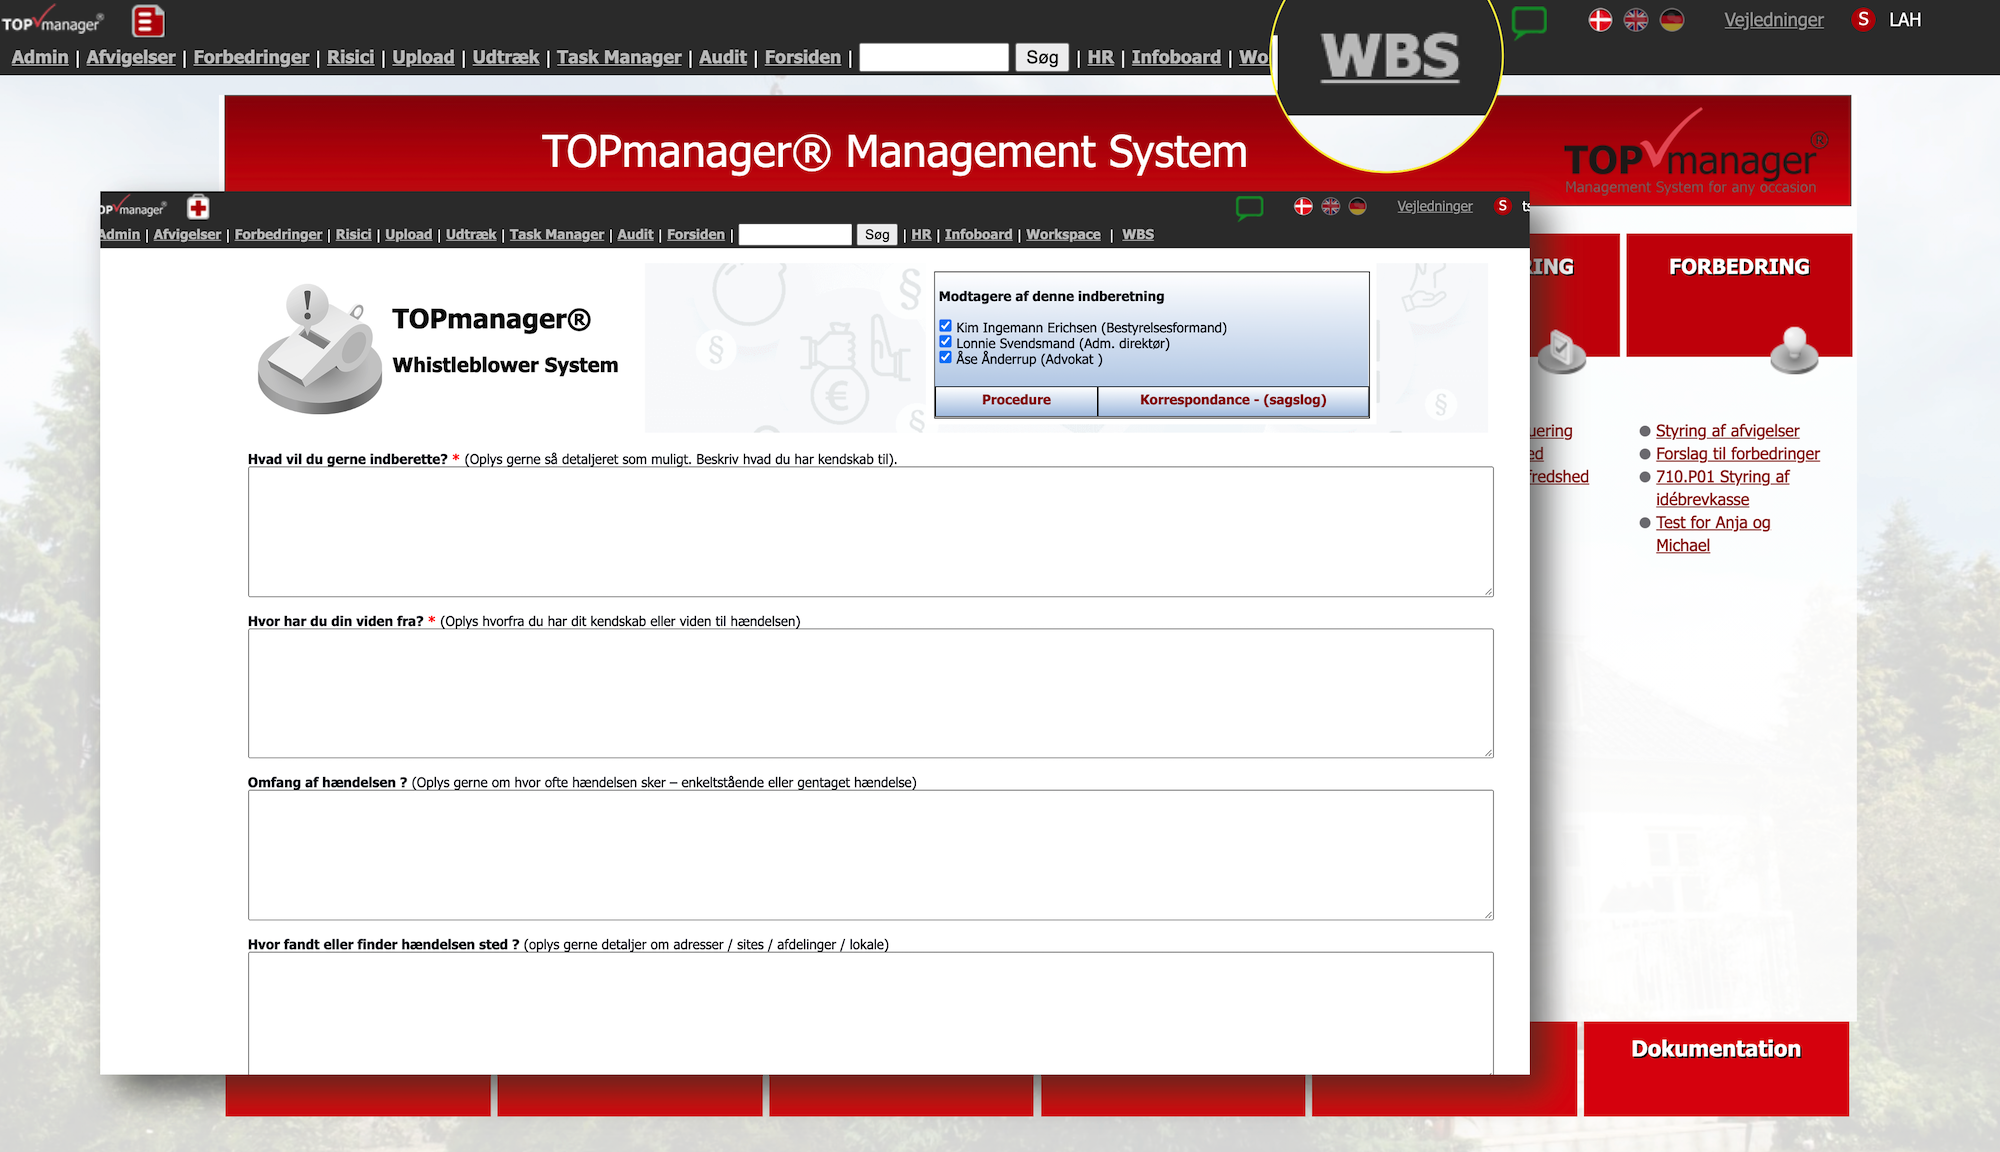Open green chat bubble in whistleblower window
Viewport: 2000px width, 1152px height.
(1249, 207)
